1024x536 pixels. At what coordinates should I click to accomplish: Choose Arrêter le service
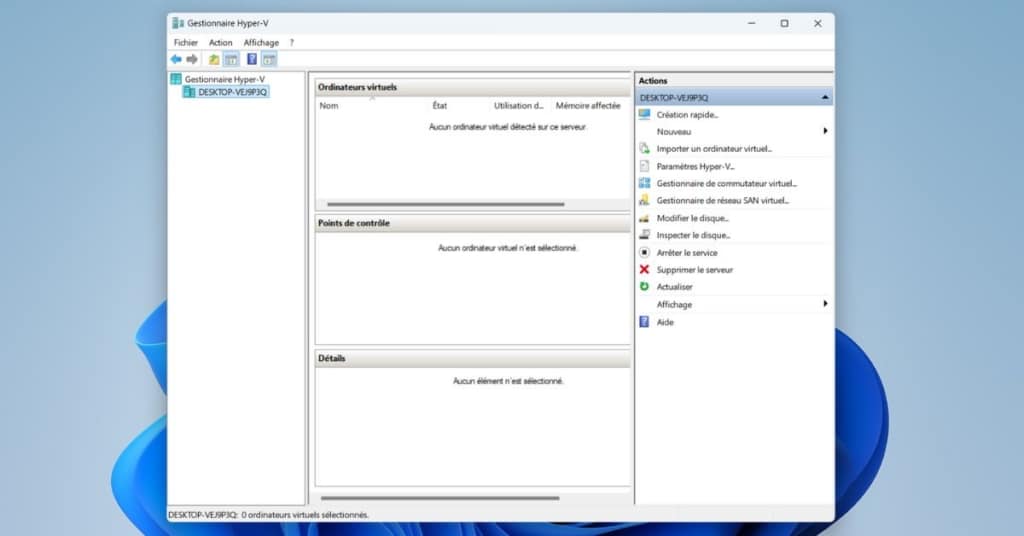tap(686, 253)
